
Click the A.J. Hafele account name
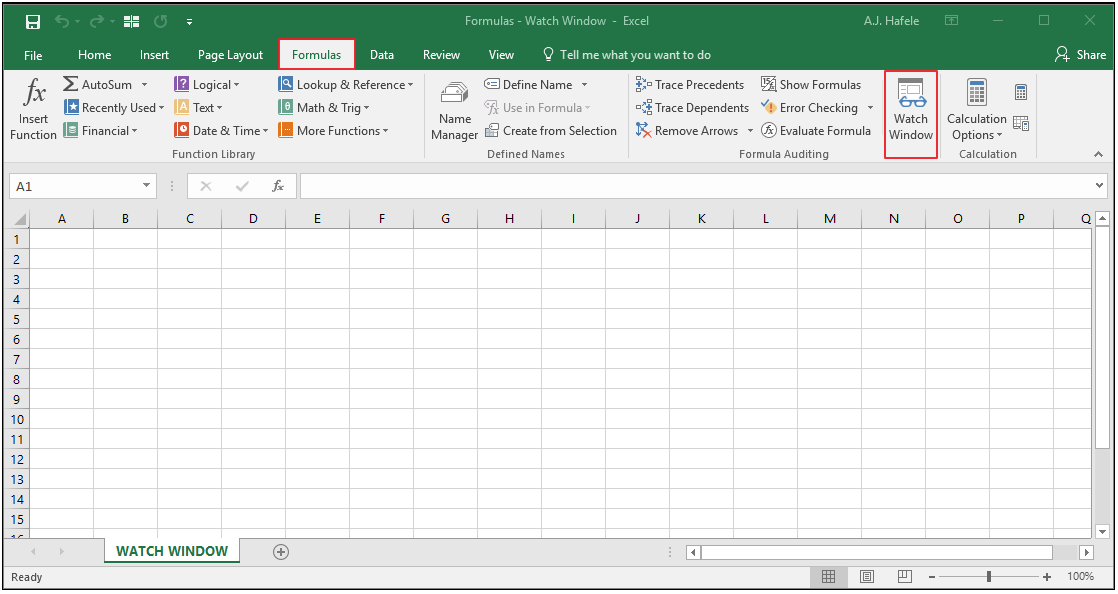891,21
